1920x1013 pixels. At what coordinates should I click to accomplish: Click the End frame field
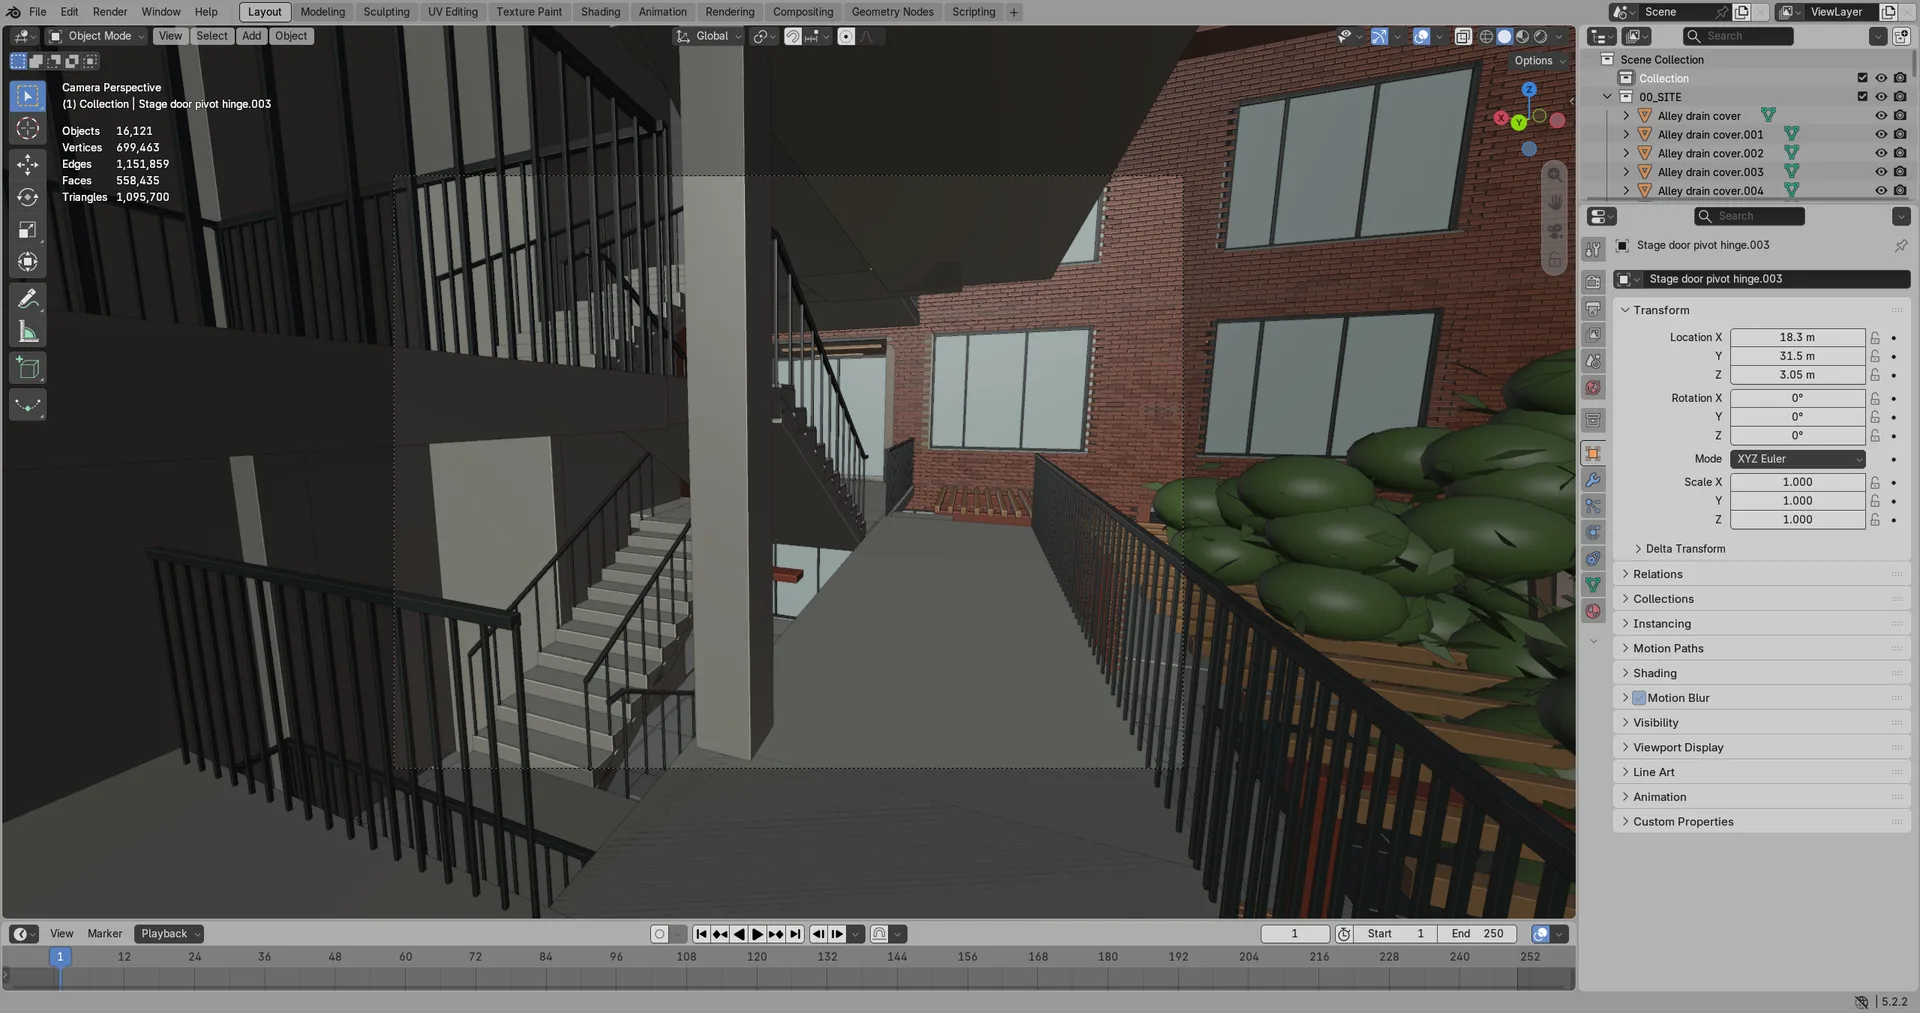(x=1477, y=934)
